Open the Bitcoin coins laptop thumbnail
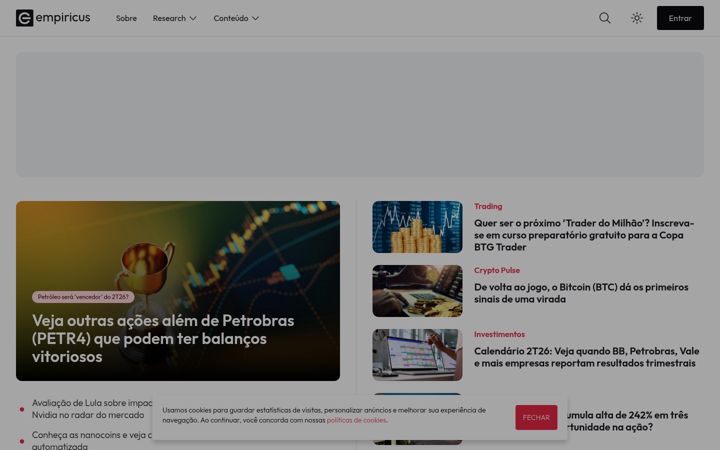This screenshot has height=450, width=720. (417, 291)
